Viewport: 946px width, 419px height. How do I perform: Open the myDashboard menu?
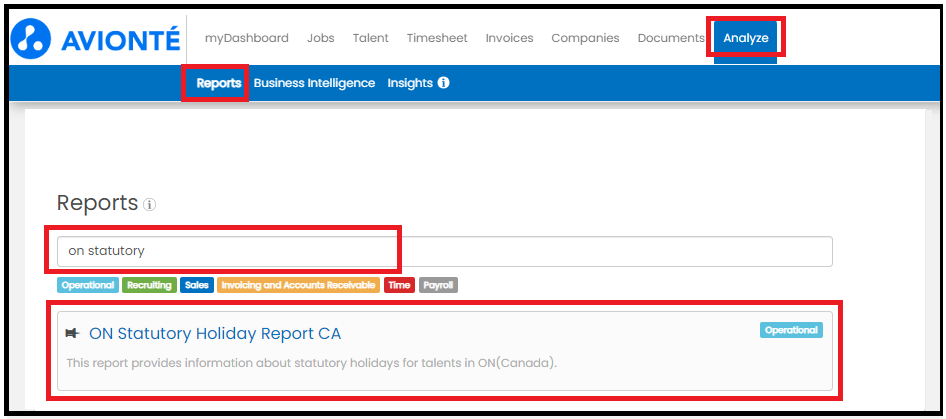click(x=247, y=38)
